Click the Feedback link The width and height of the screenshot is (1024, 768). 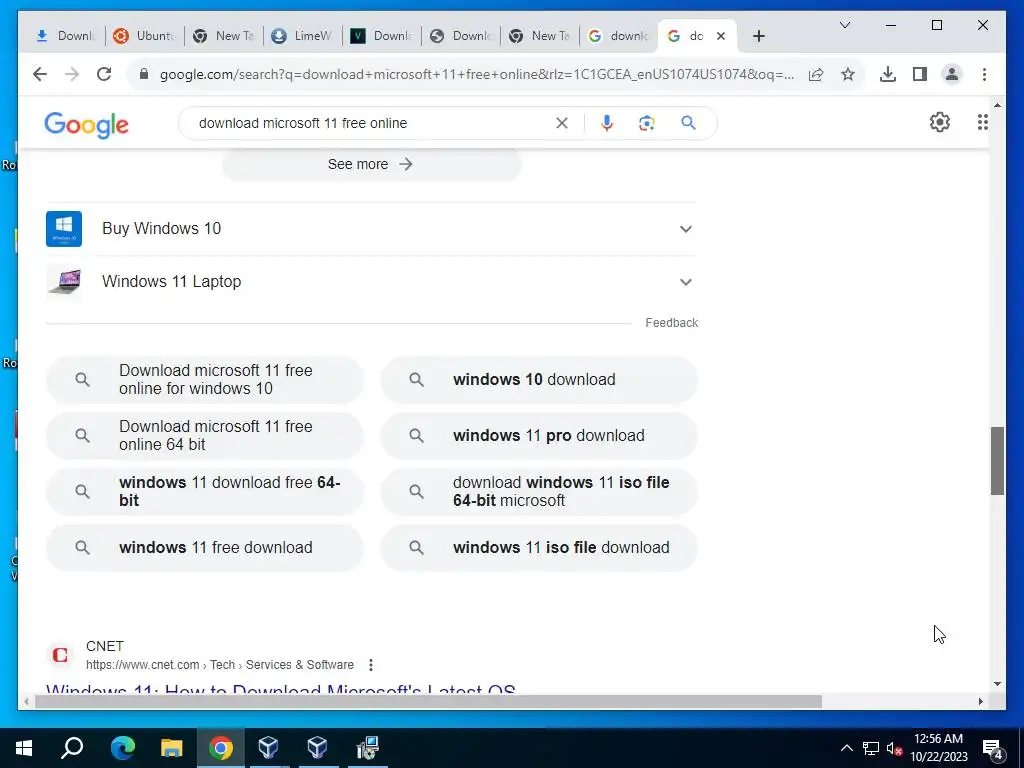tap(671, 323)
